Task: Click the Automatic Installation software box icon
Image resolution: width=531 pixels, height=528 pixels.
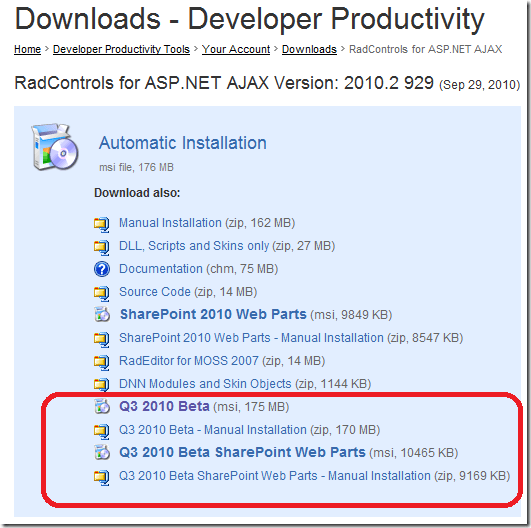Action: (55, 147)
